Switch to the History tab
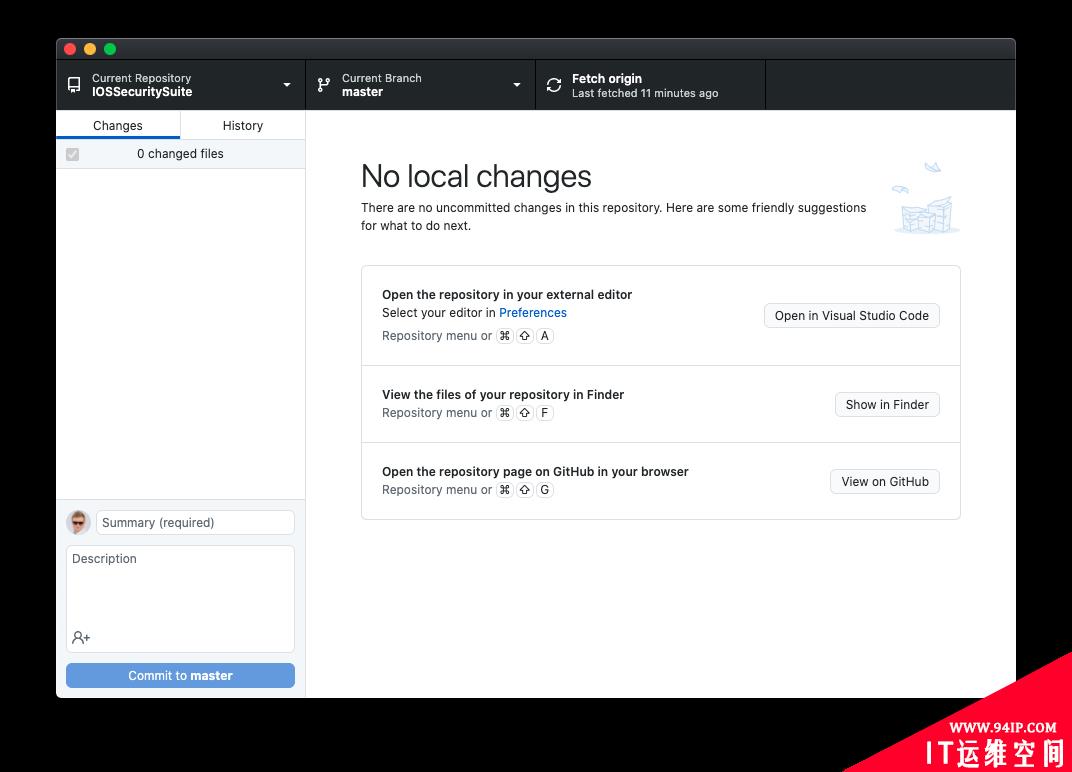Image resolution: width=1072 pixels, height=772 pixels. (x=243, y=125)
